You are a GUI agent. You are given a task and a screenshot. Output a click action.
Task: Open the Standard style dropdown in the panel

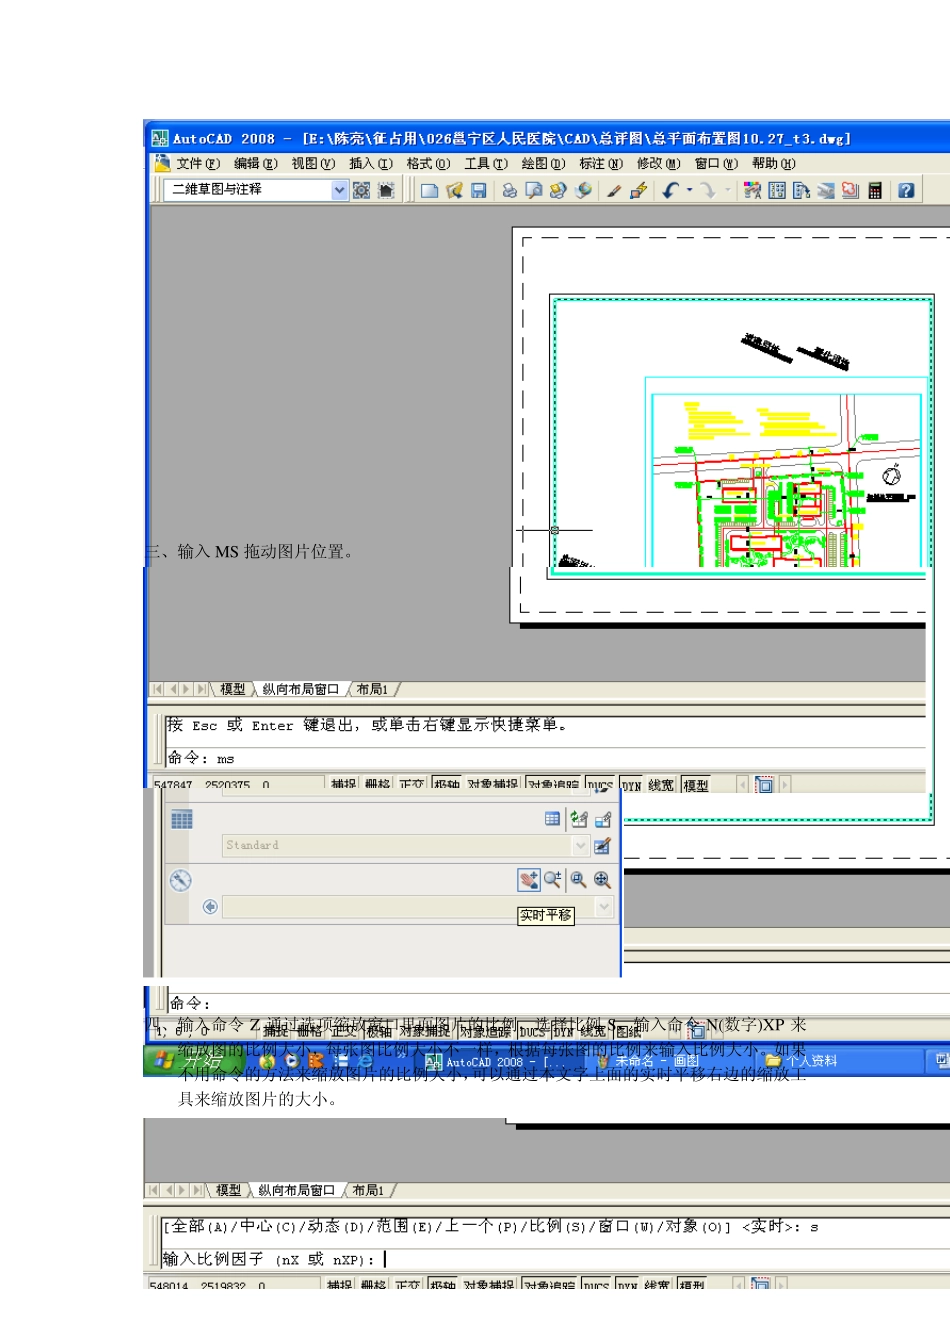tap(581, 845)
